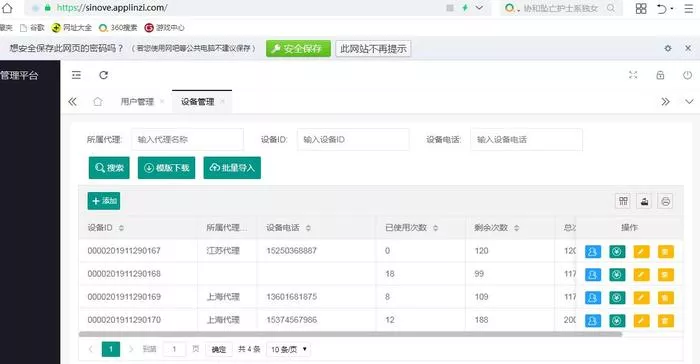Click yellow edit icon for 0000201911290167
Screen dimensions: 700x364
[641, 252]
